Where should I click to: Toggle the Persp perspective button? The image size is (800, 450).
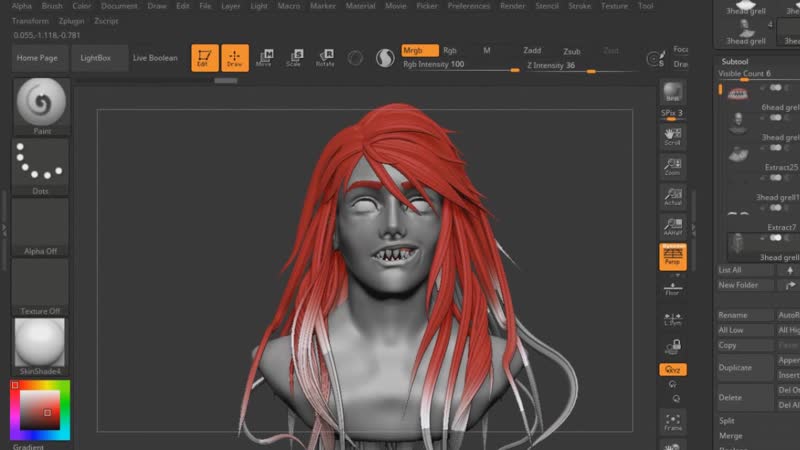[x=672, y=256]
